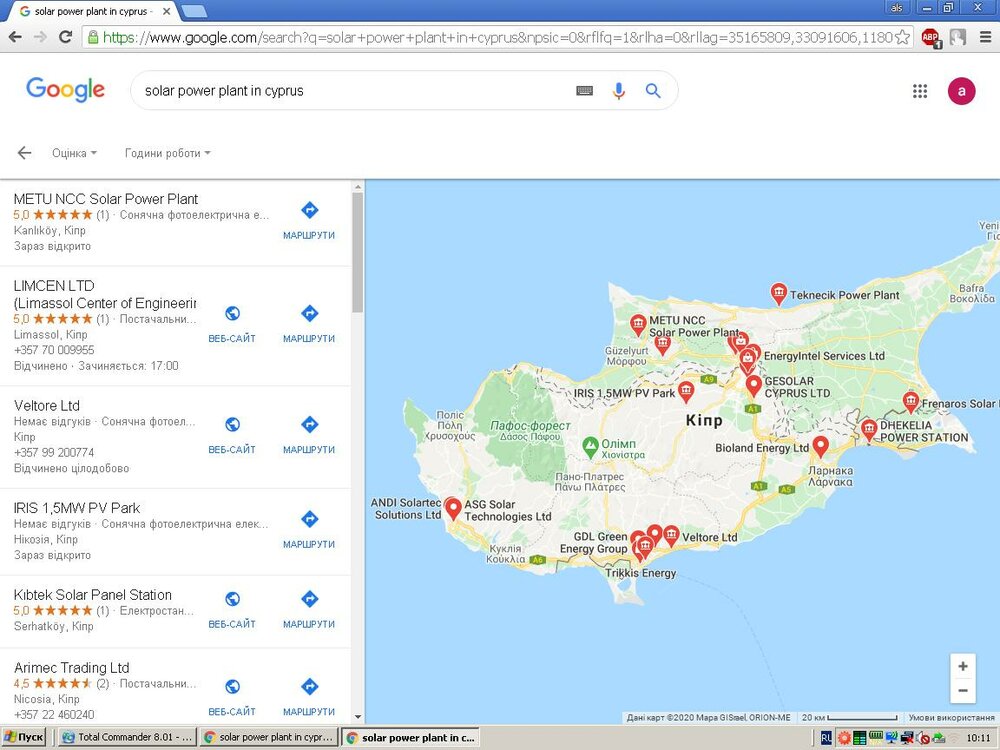Zoom out the map with minus button
The image size is (1000, 750).
[963, 691]
